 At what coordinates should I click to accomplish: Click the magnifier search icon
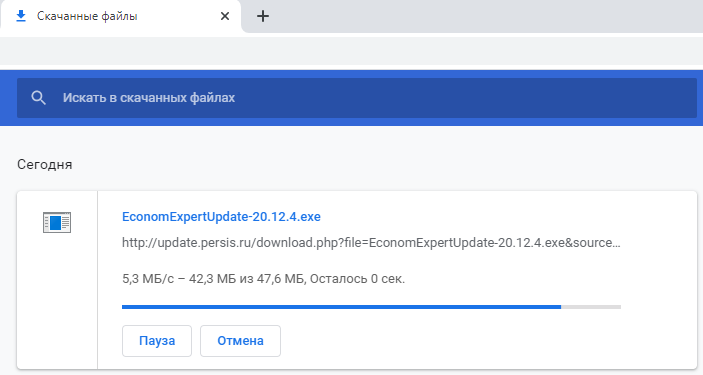(x=39, y=98)
